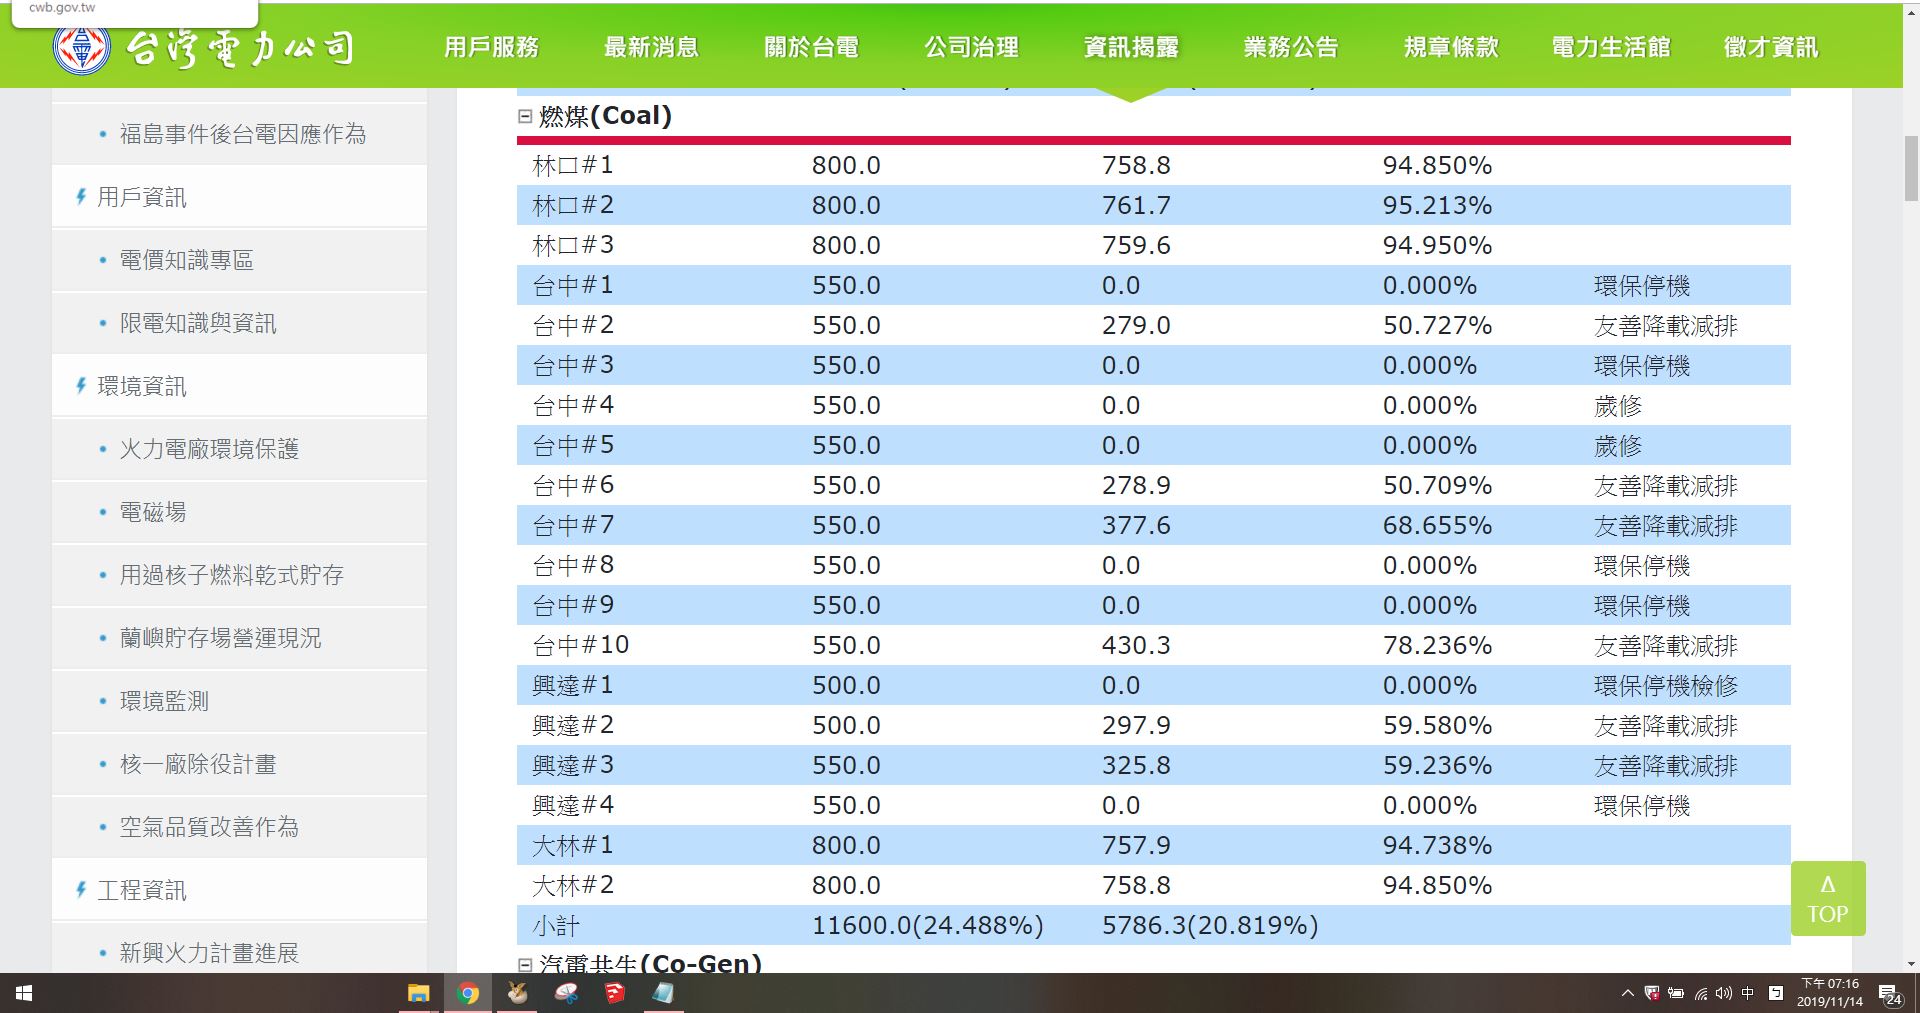Image resolution: width=1920 pixels, height=1013 pixels.
Task: Open the Action Center notifications icon
Action: (1891, 994)
